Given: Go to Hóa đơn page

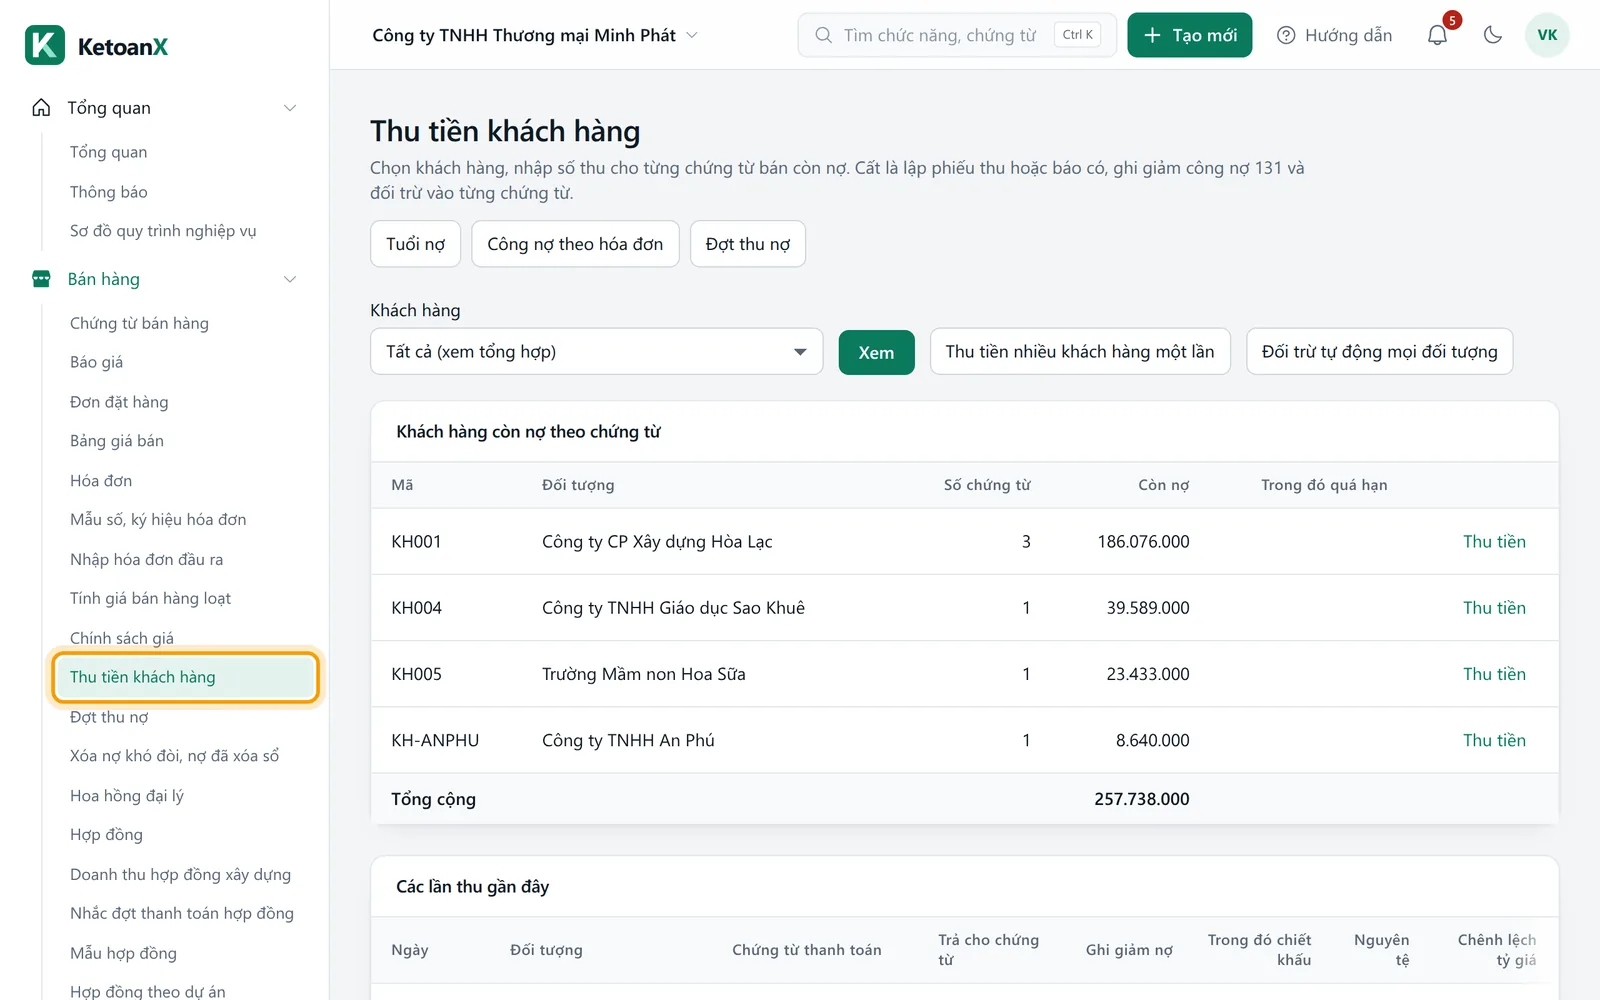Looking at the screenshot, I should (x=101, y=481).
